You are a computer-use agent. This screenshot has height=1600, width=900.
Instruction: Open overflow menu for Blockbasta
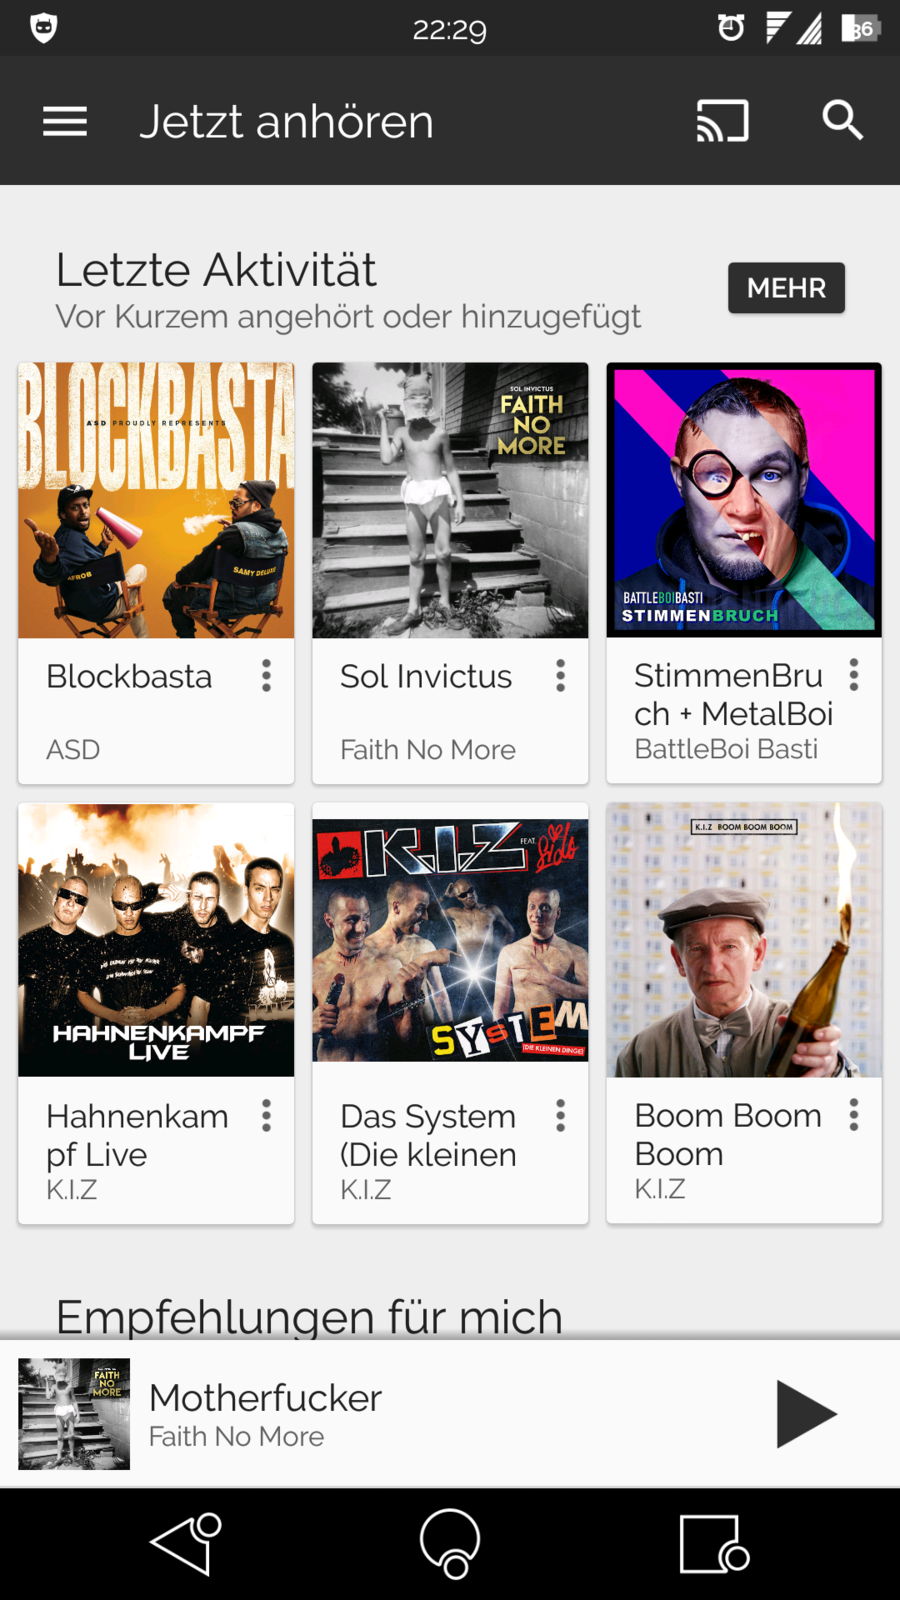[266, 676]
